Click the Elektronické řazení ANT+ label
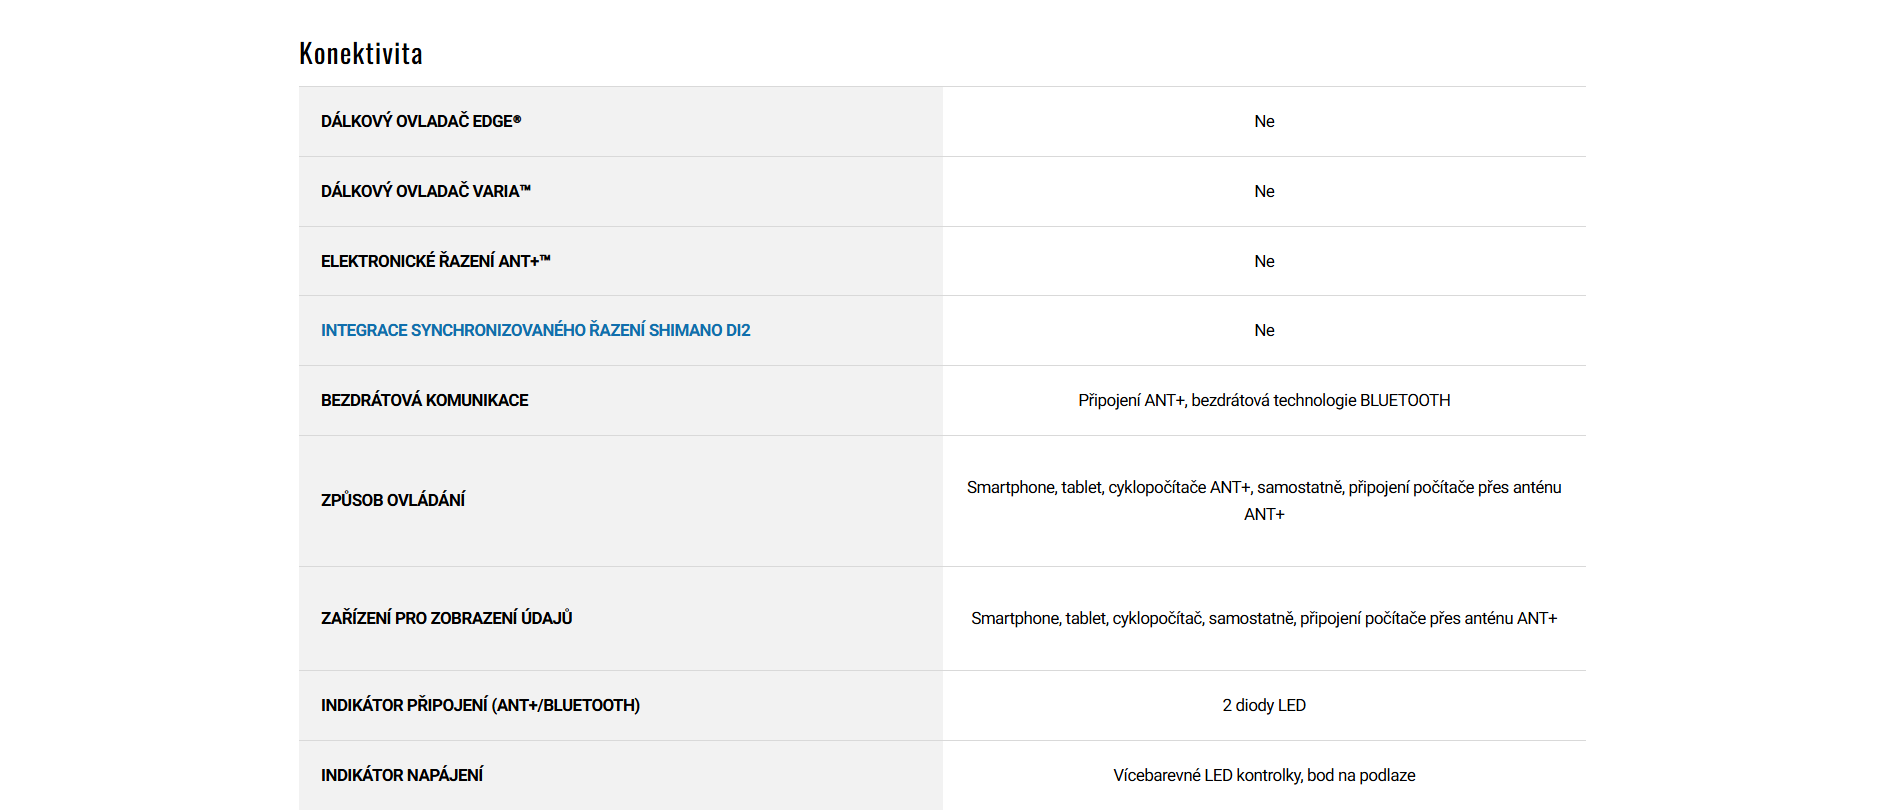Viewport: 1888px width, 810px height. 435,261
